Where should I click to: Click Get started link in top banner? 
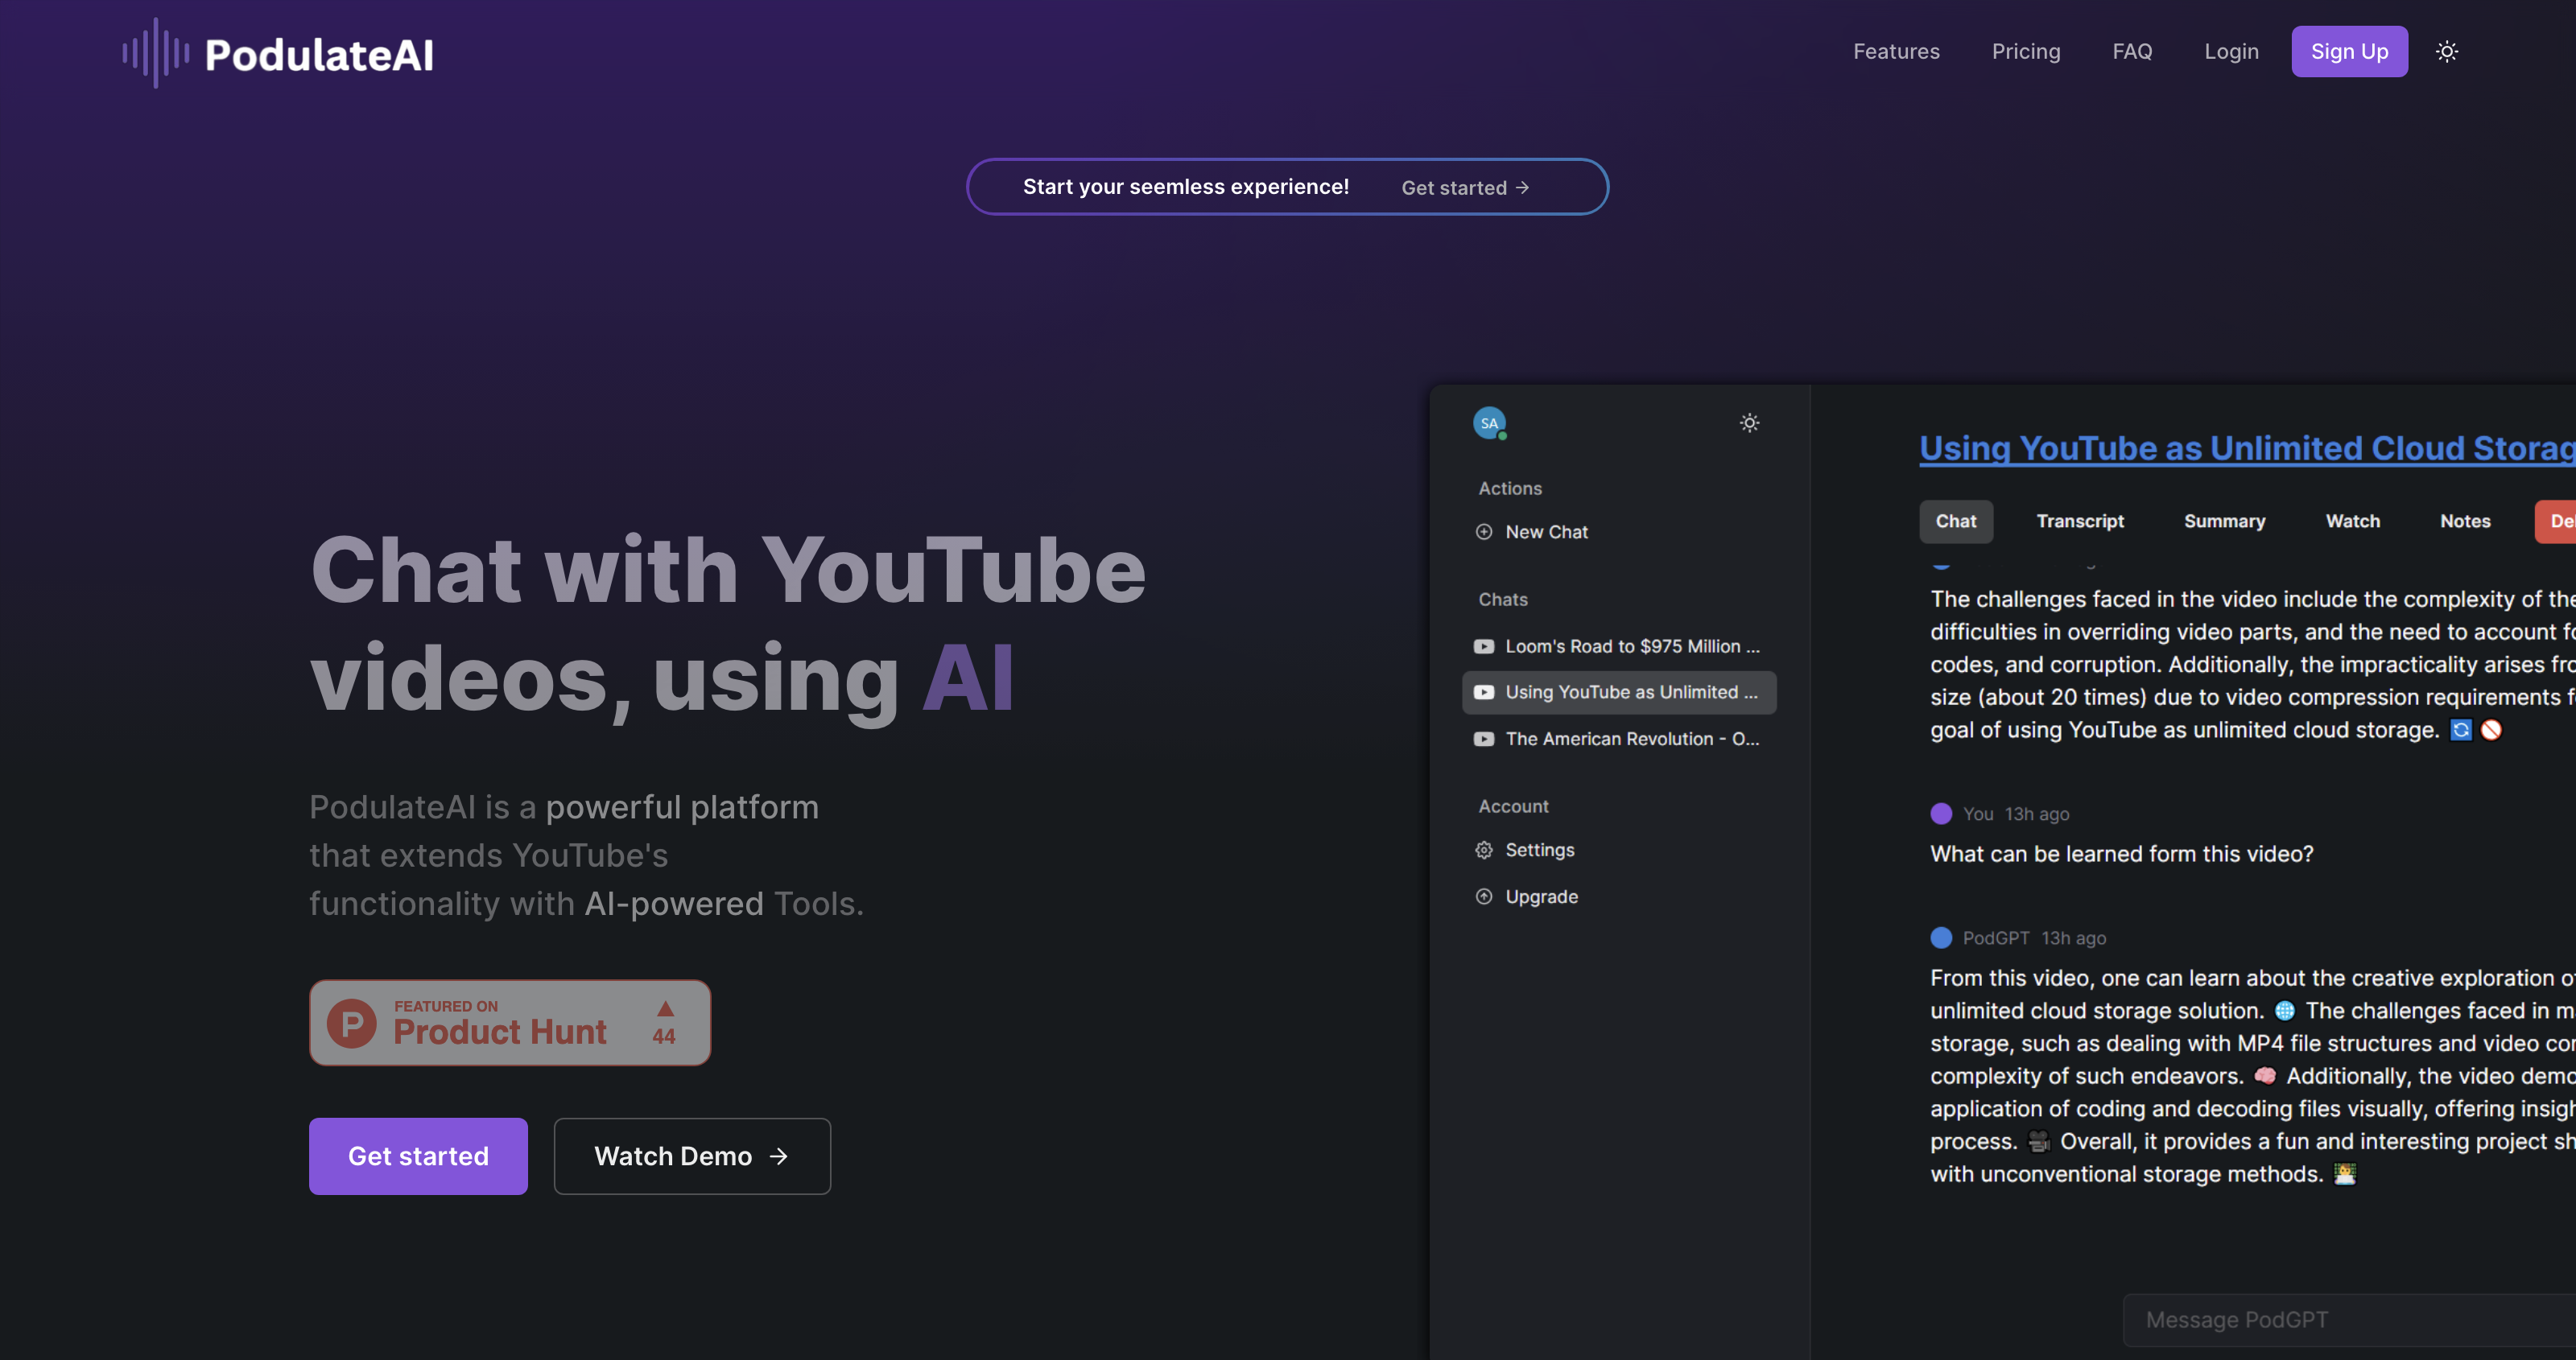click(1465, 188)
